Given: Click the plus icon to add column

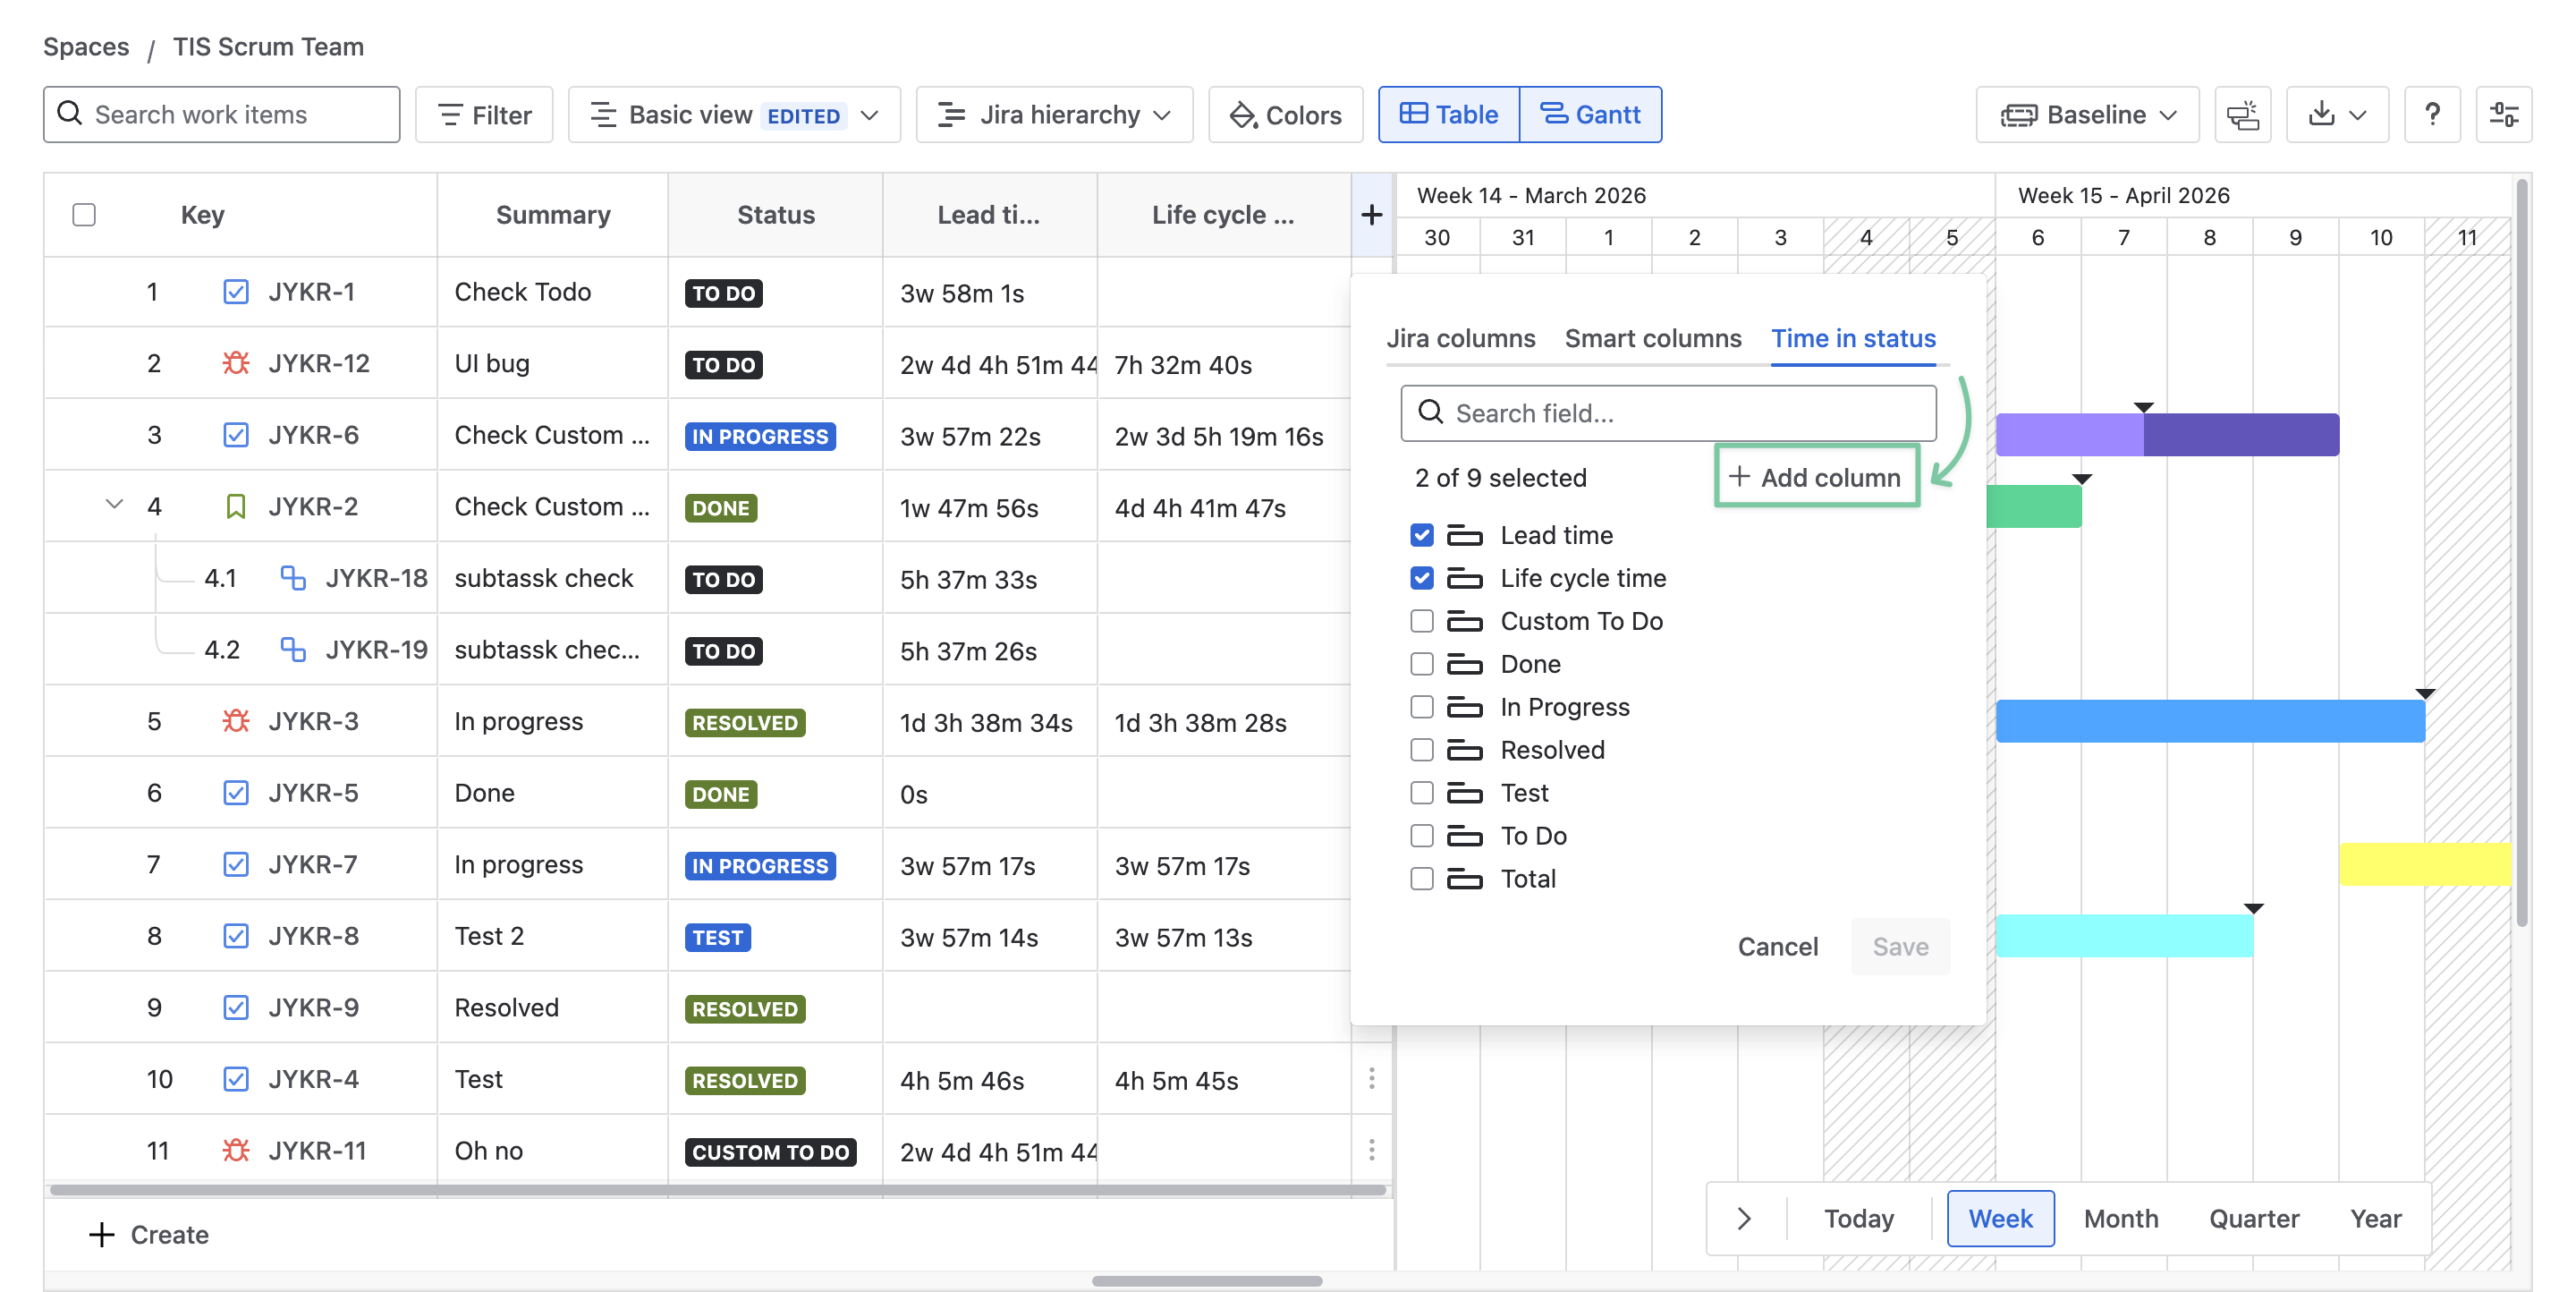Looking at the screenshot, I should [x=1371, y=214].
